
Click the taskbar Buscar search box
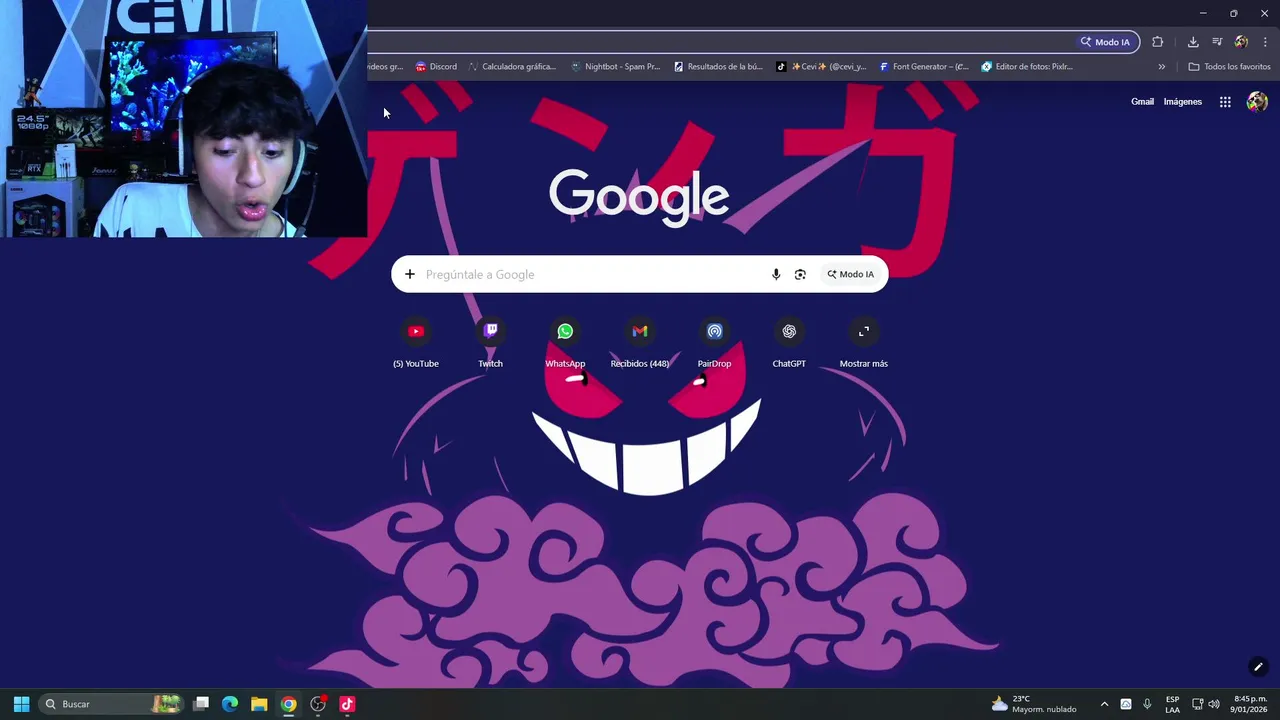[x=113, y=704]
